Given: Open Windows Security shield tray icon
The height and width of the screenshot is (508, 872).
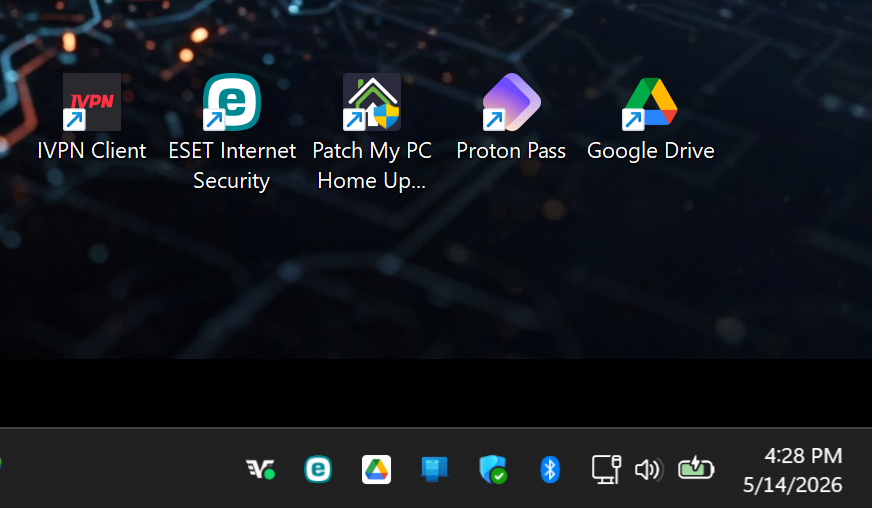Looking at the screenshot, I should (x=493, y=469).
